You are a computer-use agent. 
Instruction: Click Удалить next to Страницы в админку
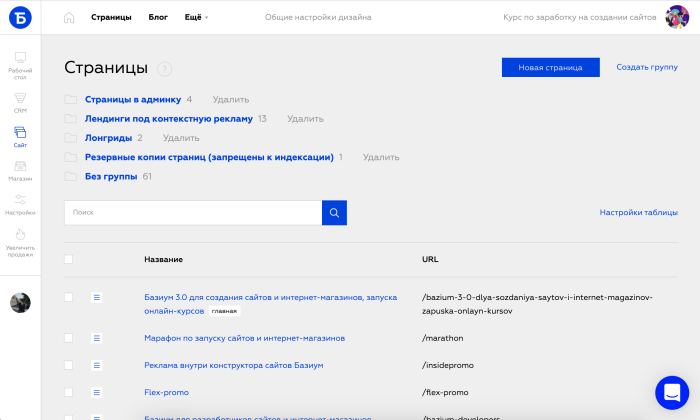pos(231,99)
